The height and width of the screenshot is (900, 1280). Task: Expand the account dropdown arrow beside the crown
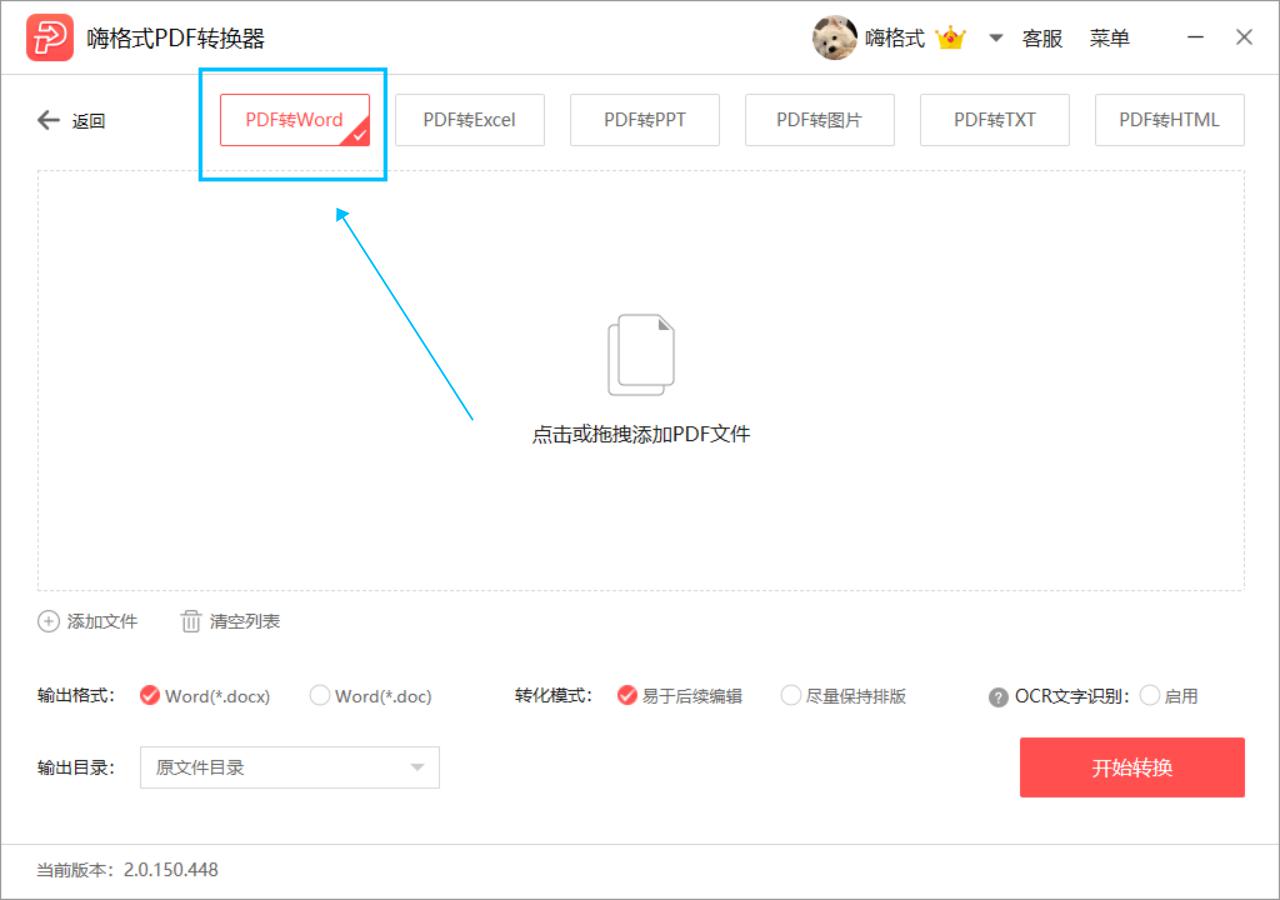(995, 38)
